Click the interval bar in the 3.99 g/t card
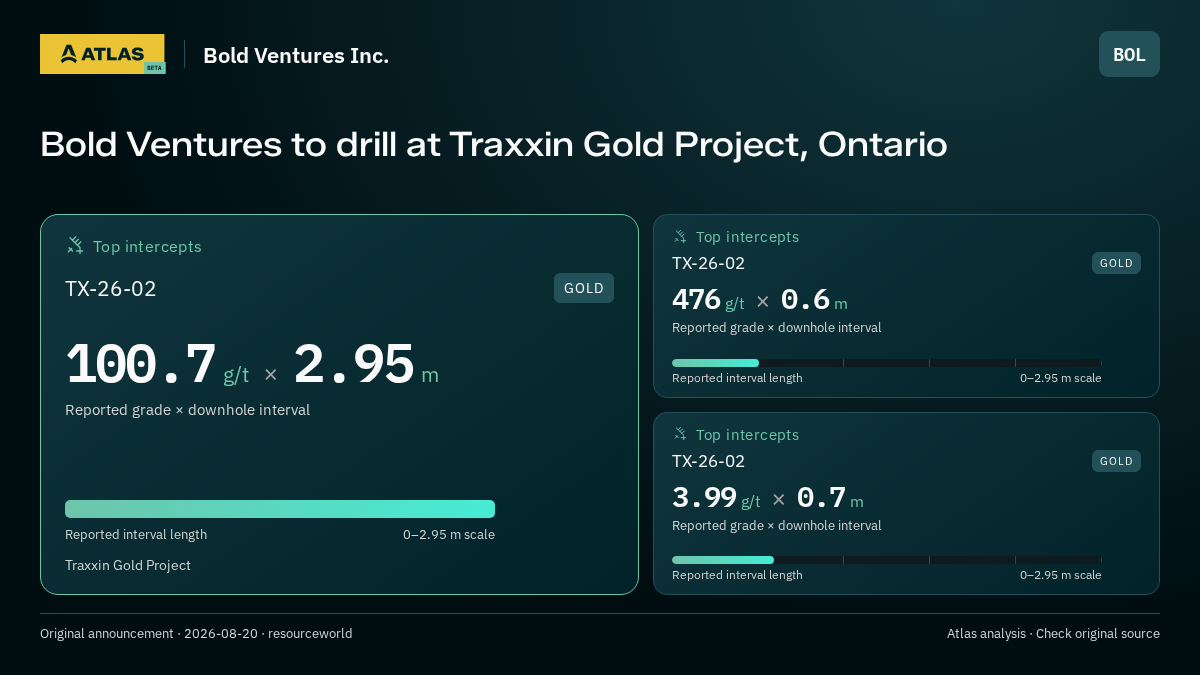Image resolution: width=1200 pixels, height=675 pixels. pos(887,560)
